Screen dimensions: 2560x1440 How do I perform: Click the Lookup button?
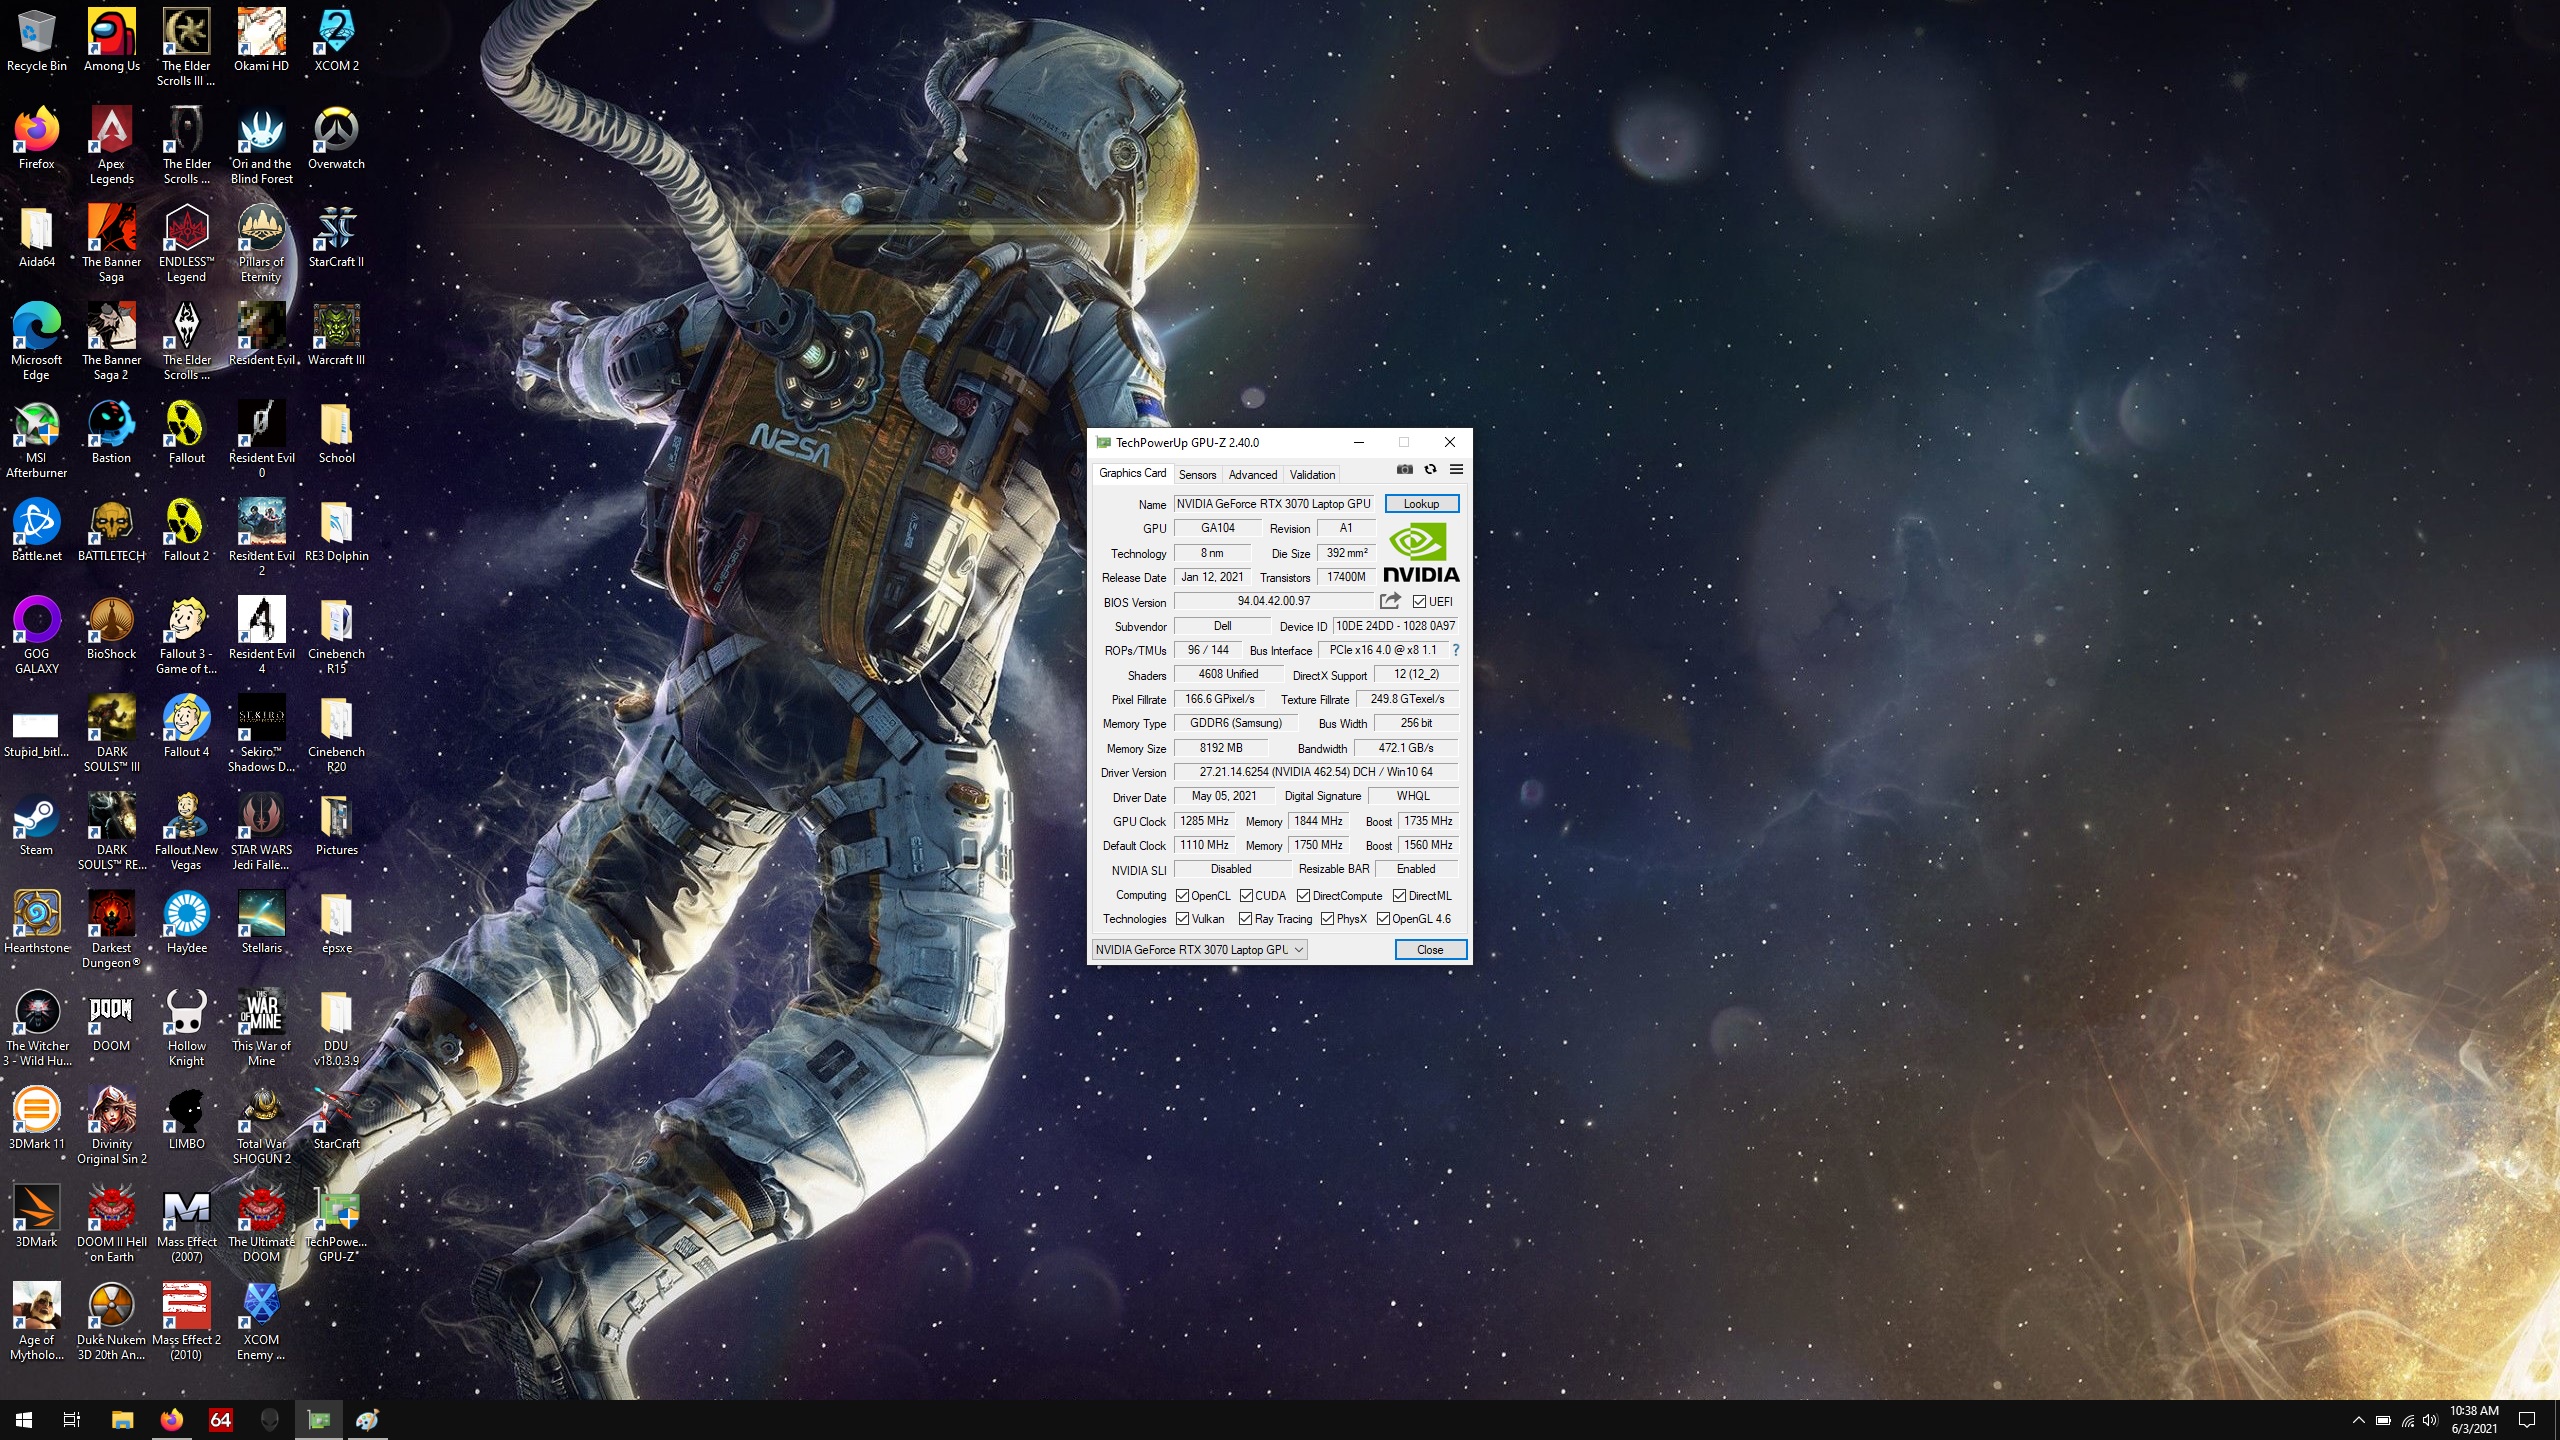(x=1421, y=503)
